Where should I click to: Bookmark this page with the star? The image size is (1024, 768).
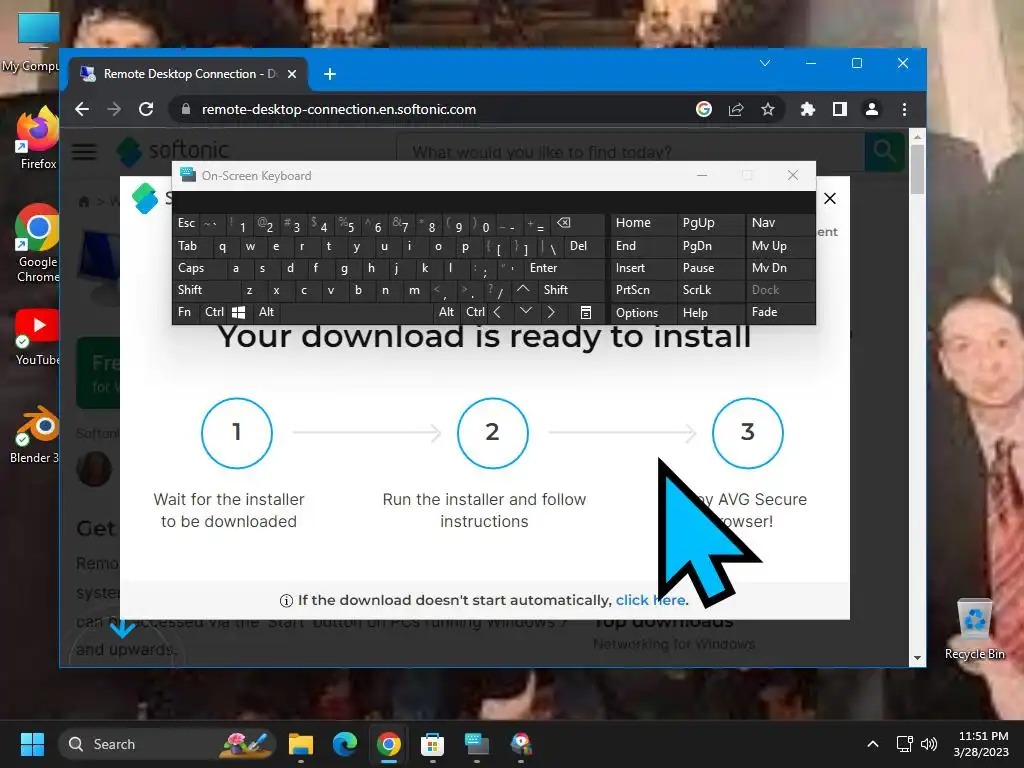(768, 109)
